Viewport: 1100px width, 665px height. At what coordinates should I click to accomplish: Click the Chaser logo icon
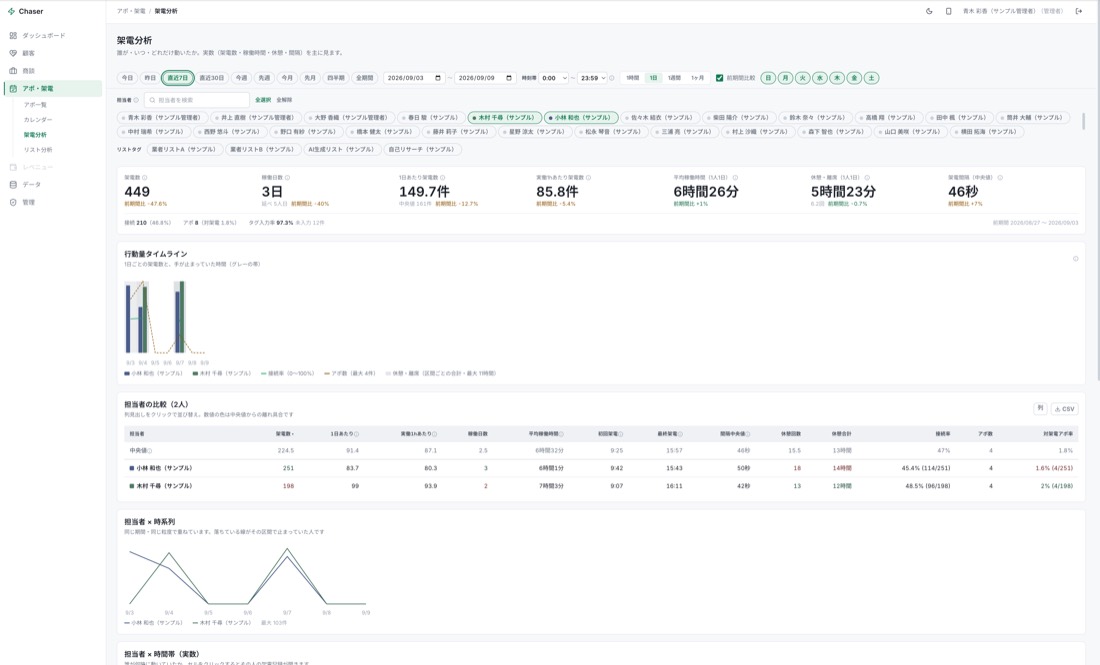(11, 11)
